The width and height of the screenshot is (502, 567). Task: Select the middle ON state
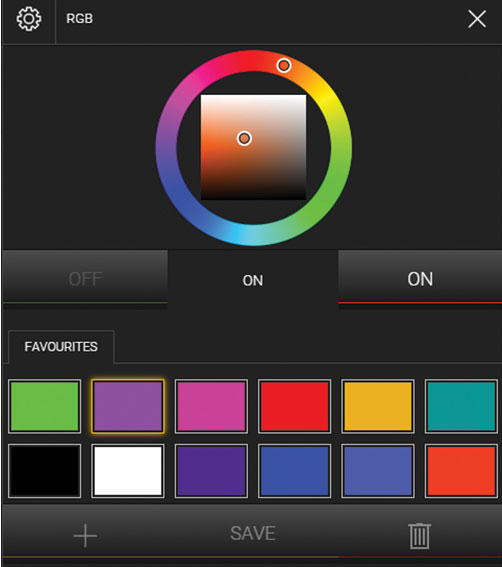(x=253, y=281)
